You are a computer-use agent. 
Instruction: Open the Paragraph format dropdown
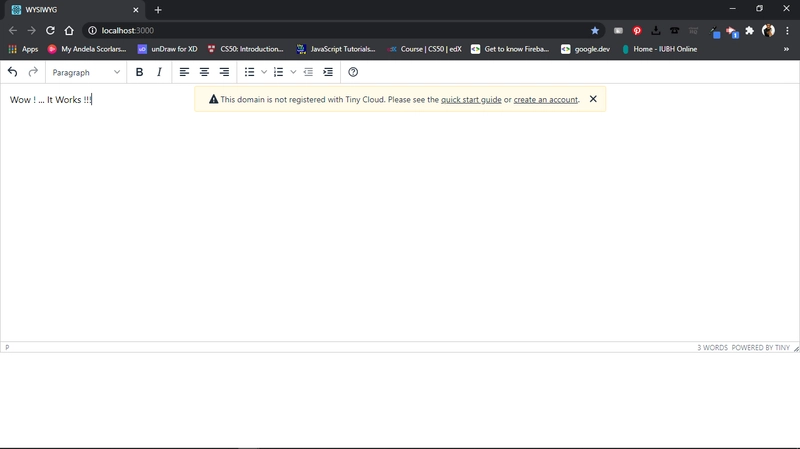(86, 72)
